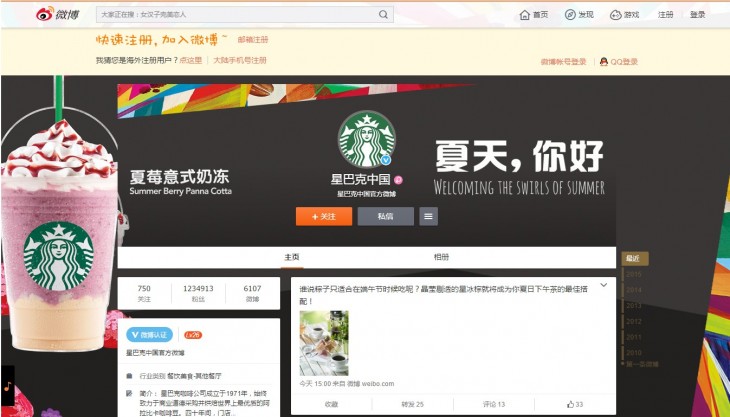Open 发现 discover in top navigation
Viewport: 730px width, 417px height.
tap(579, 15)
